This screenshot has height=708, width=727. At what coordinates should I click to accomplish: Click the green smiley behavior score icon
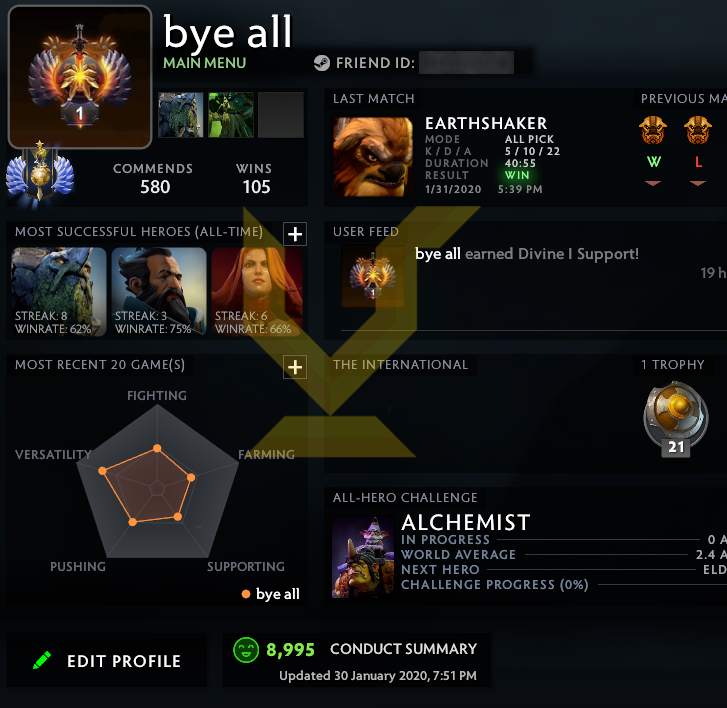click(x=246, y=650)
